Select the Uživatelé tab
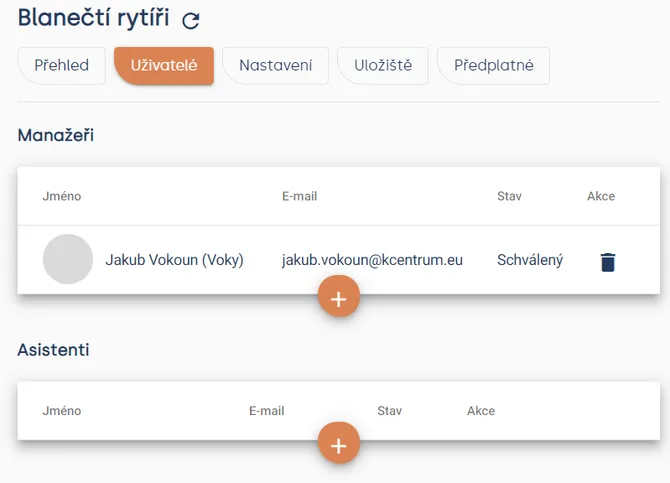The height and width of the screenshot is (483, 670). coord(164,65)
